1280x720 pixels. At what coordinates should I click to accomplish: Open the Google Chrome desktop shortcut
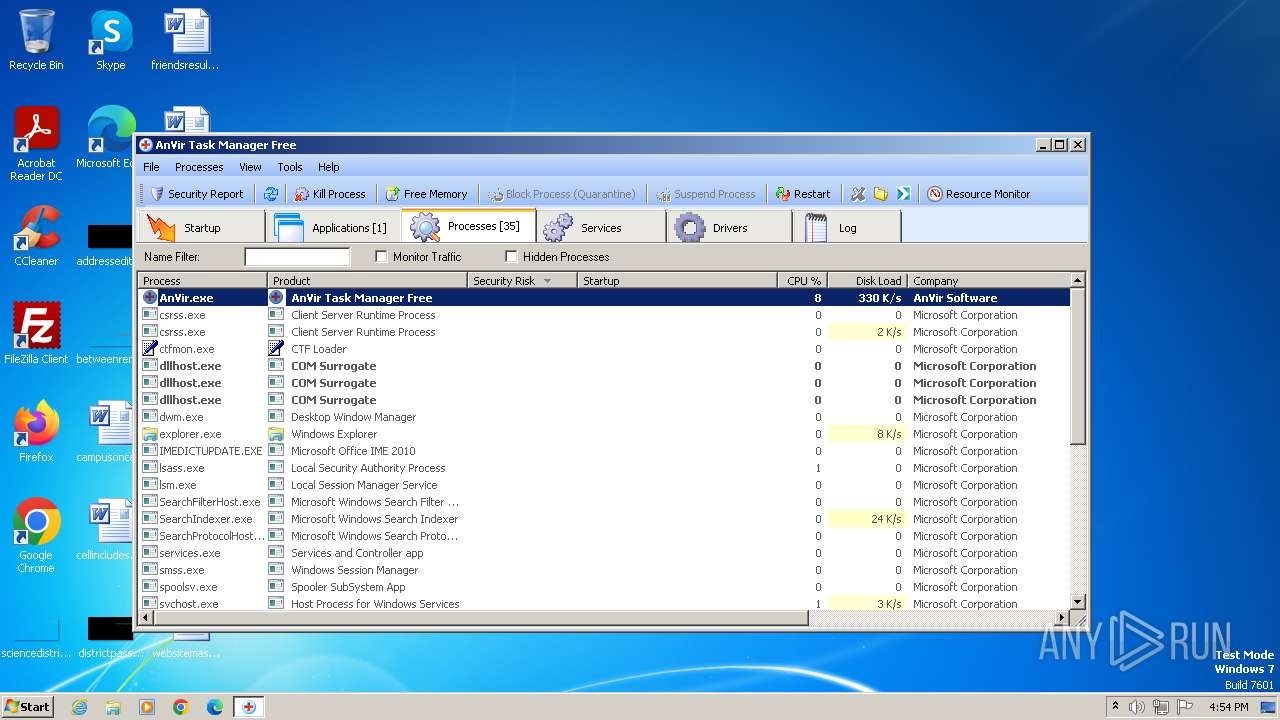(x=36, y=536)
